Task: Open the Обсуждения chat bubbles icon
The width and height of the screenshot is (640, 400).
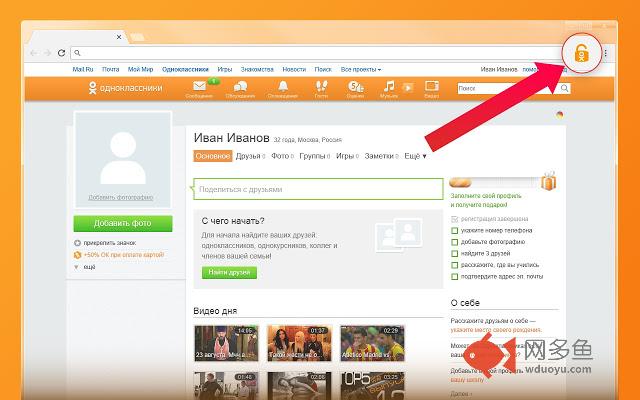Action: click(x=240, y=86)
